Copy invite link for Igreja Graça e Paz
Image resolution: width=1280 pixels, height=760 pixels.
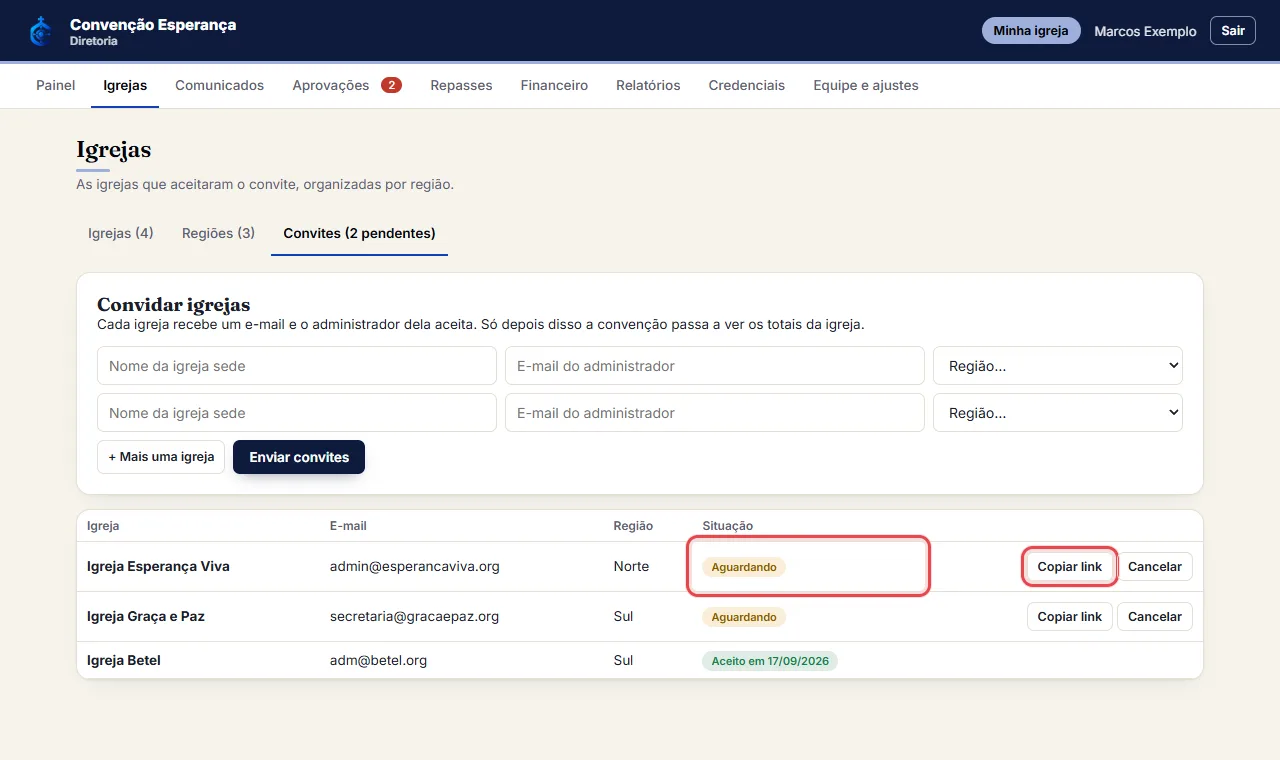pos(1070,617)
